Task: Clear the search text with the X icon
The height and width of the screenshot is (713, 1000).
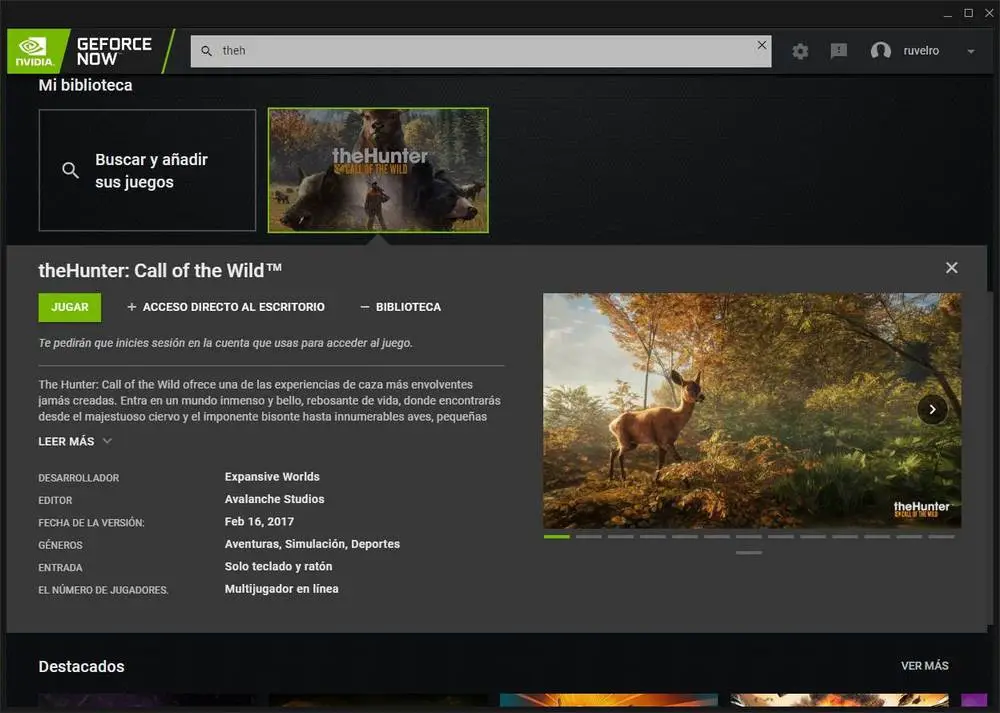Action: click(761, 45)
